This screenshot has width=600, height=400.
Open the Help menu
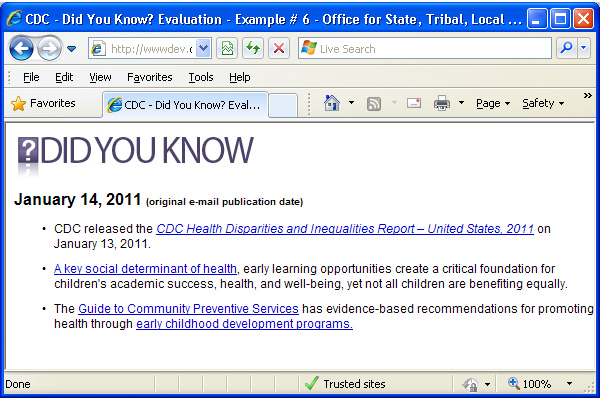(x=240, y=77)
